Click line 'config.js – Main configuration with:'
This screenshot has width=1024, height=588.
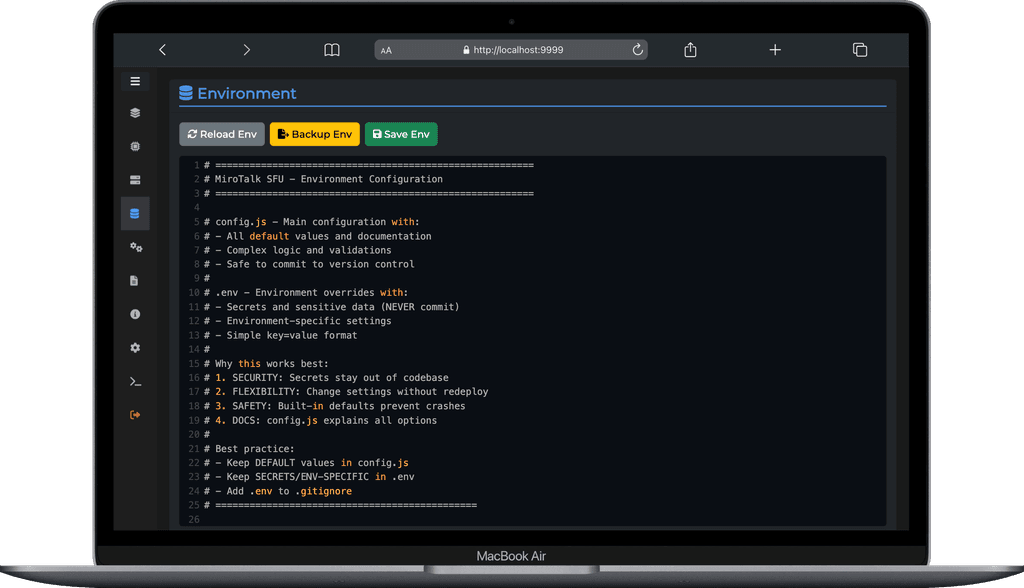317,222
